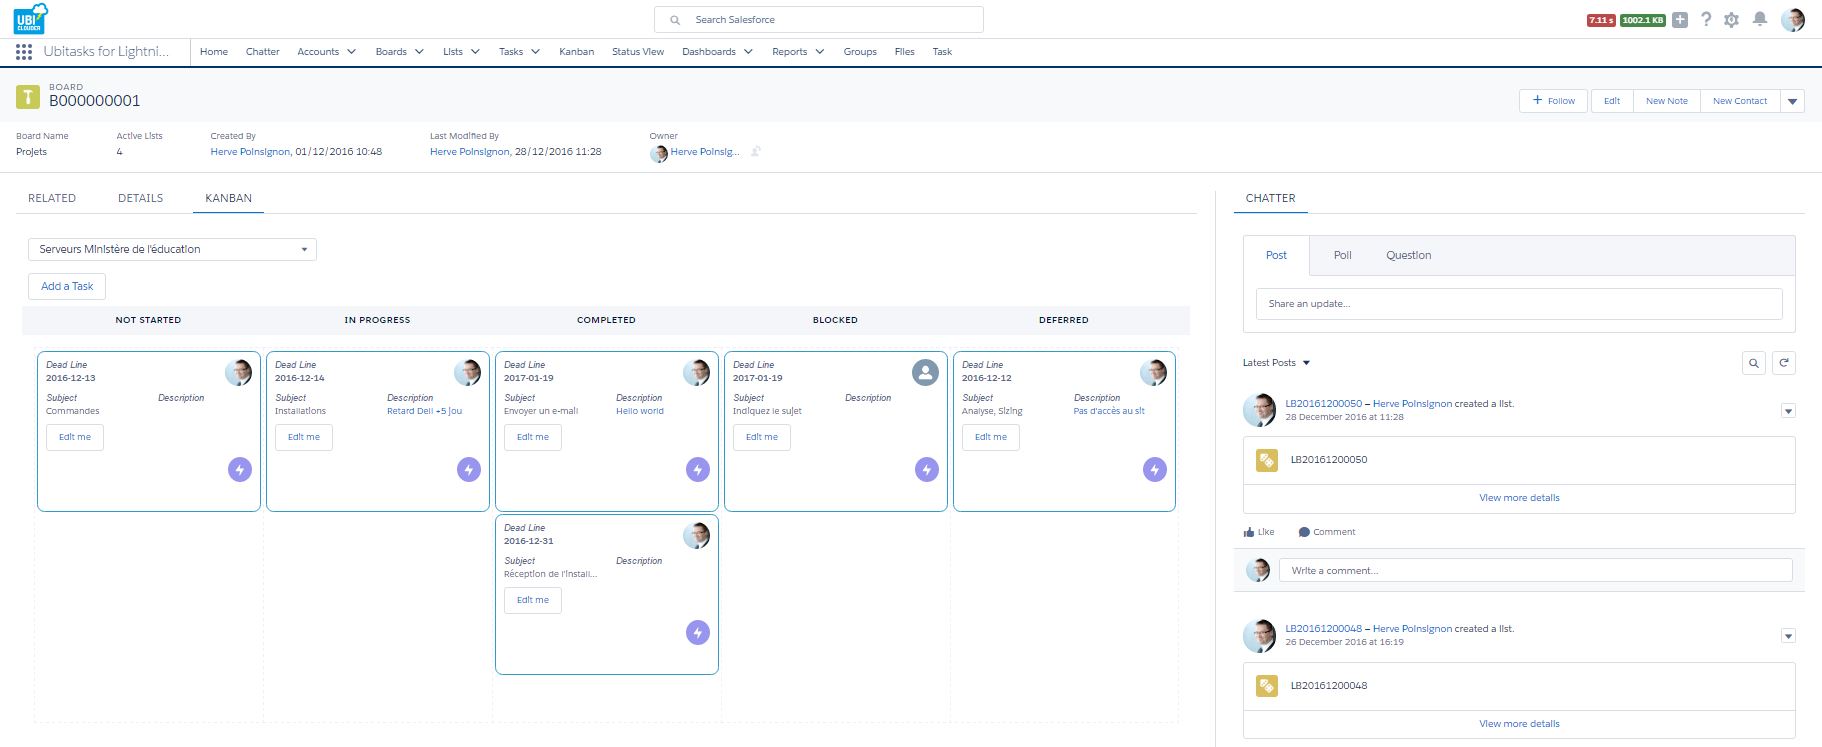
Task: Open the Groups nav tab
Action: point(860,52)
